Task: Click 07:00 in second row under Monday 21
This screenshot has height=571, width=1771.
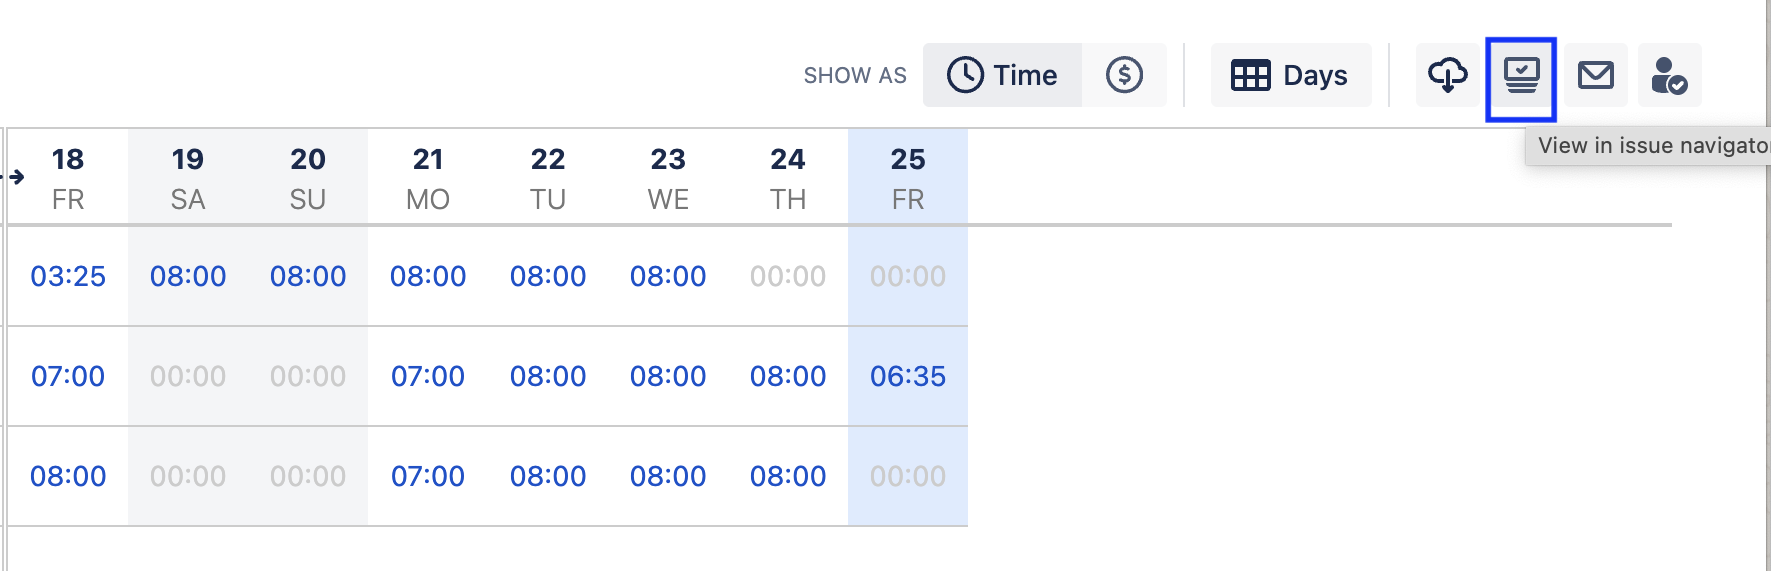Action: coord(428,376)
